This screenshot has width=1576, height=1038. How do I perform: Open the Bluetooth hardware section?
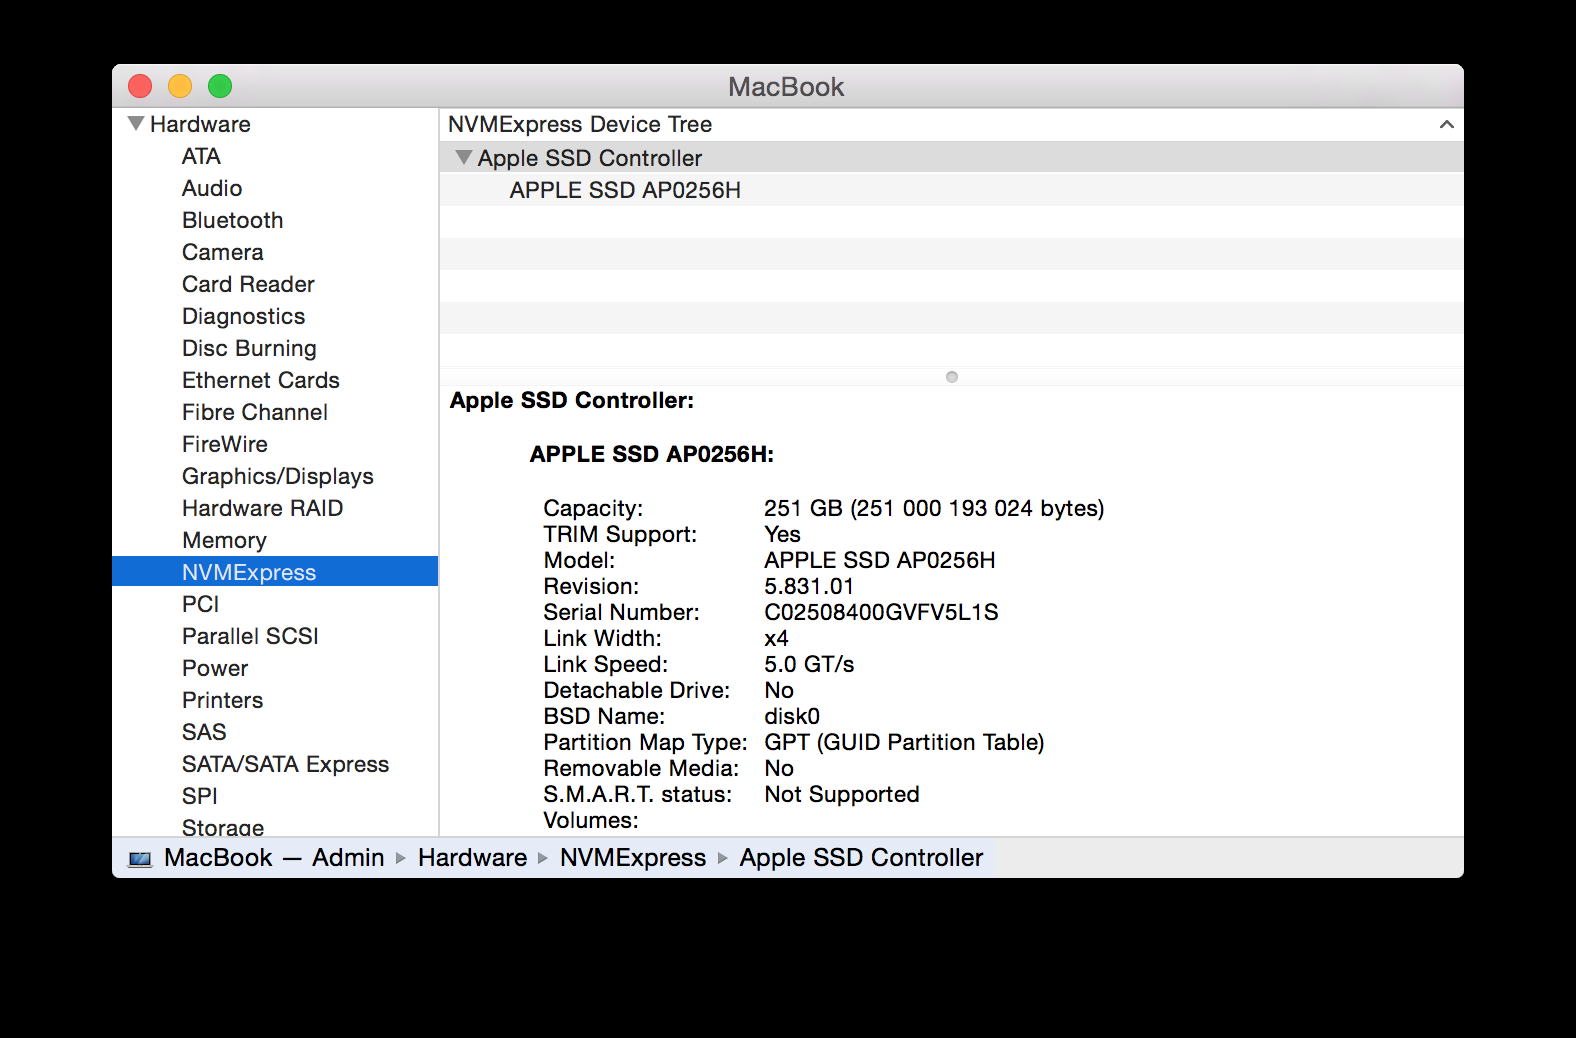[x=233, y=220]
